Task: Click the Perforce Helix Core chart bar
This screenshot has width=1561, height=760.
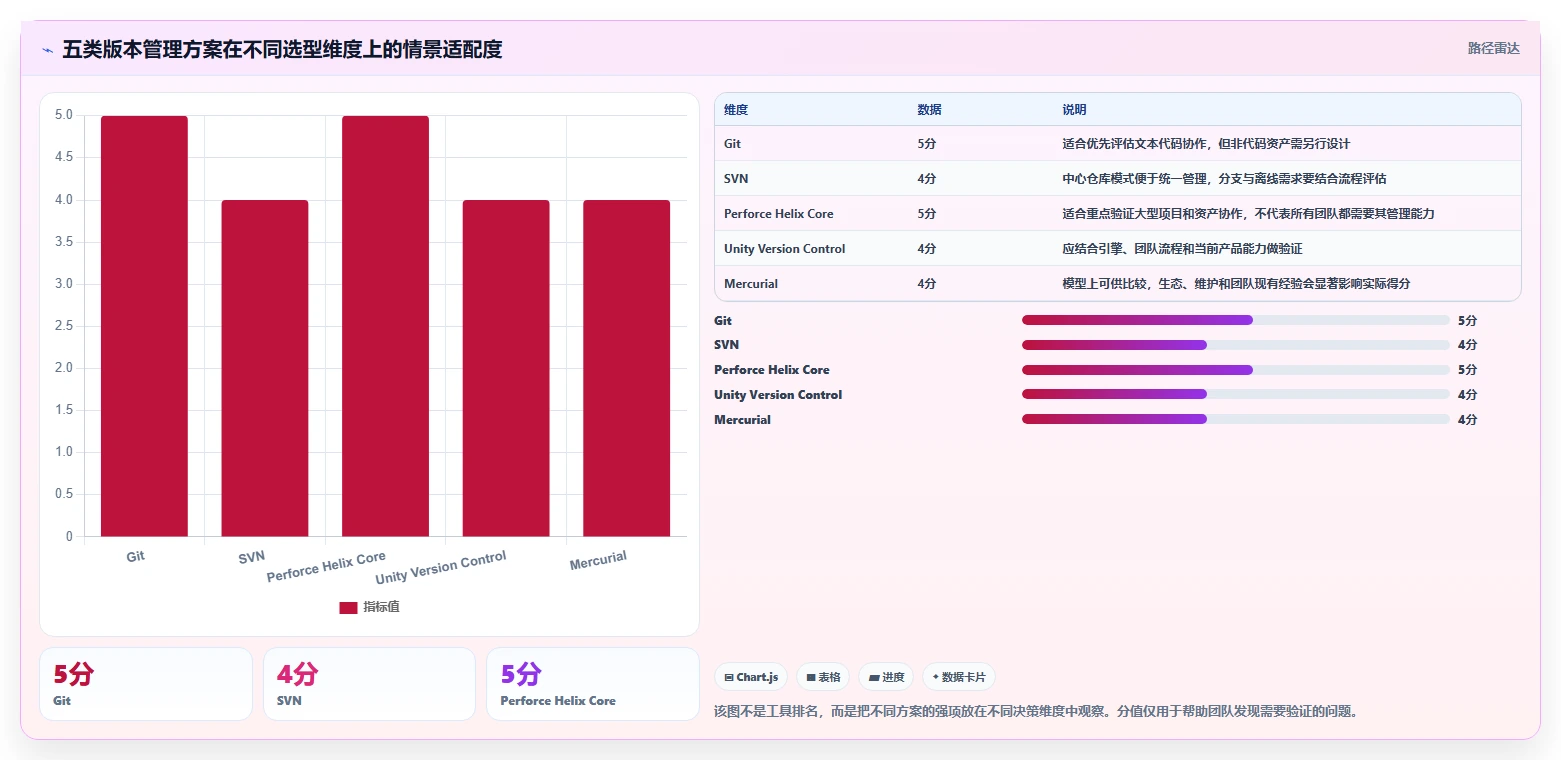Action: 385,326
